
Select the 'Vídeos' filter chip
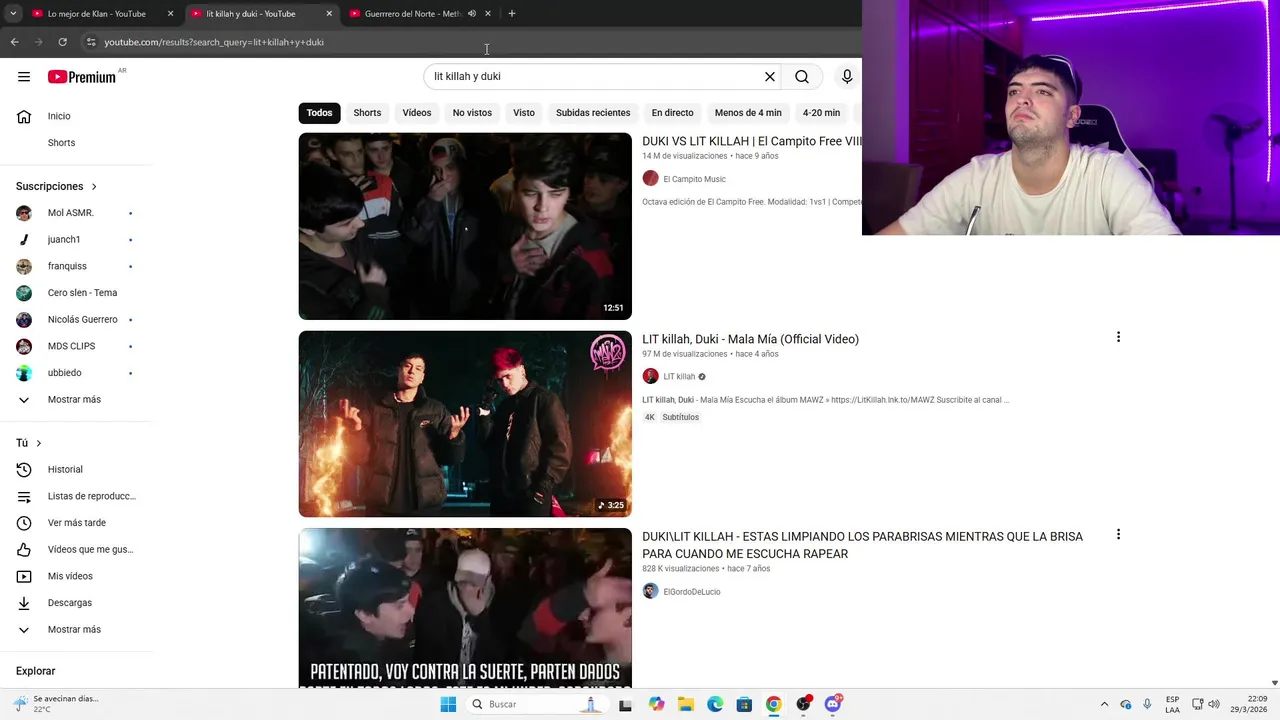point(417,113)
